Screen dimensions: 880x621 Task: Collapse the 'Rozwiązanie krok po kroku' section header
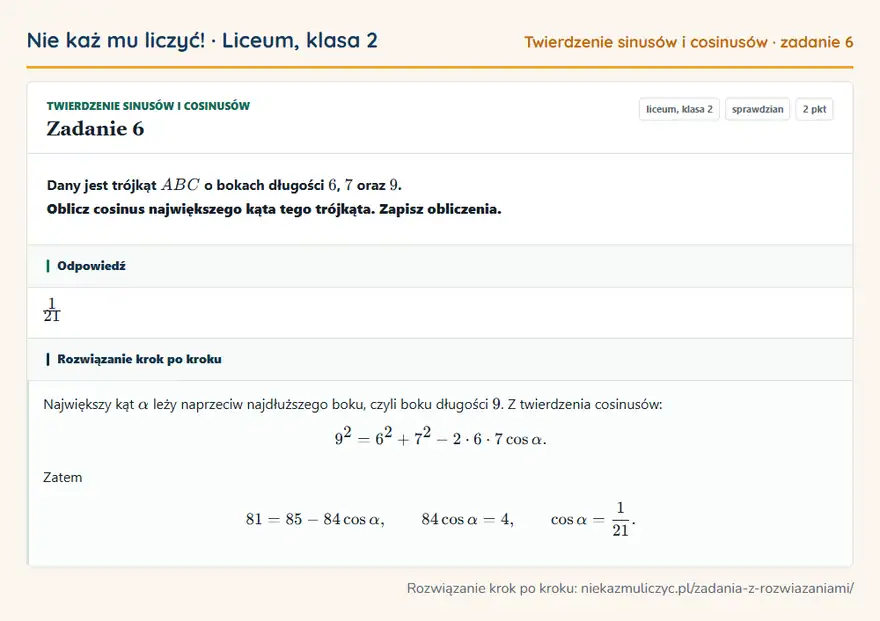click(440, 359)
